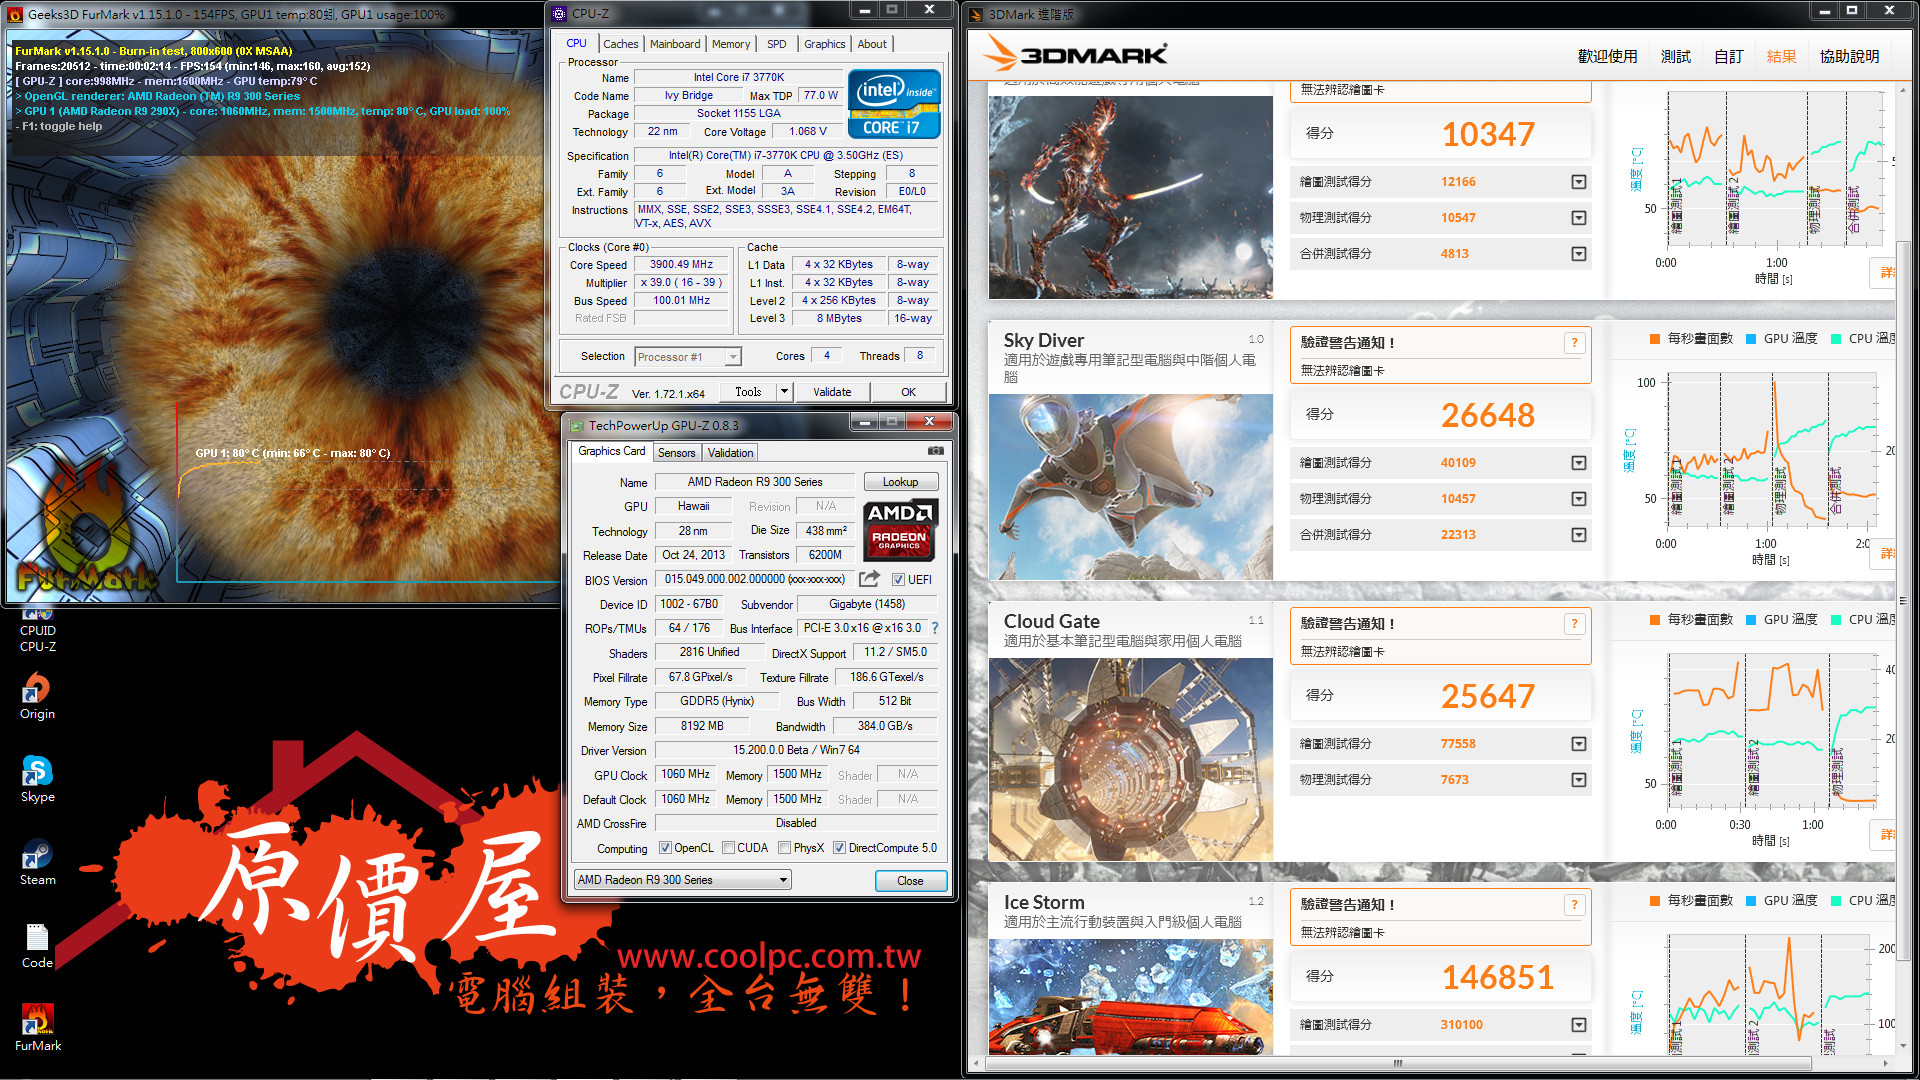Open GPU selector dropdown in GPU-Z

682,880
